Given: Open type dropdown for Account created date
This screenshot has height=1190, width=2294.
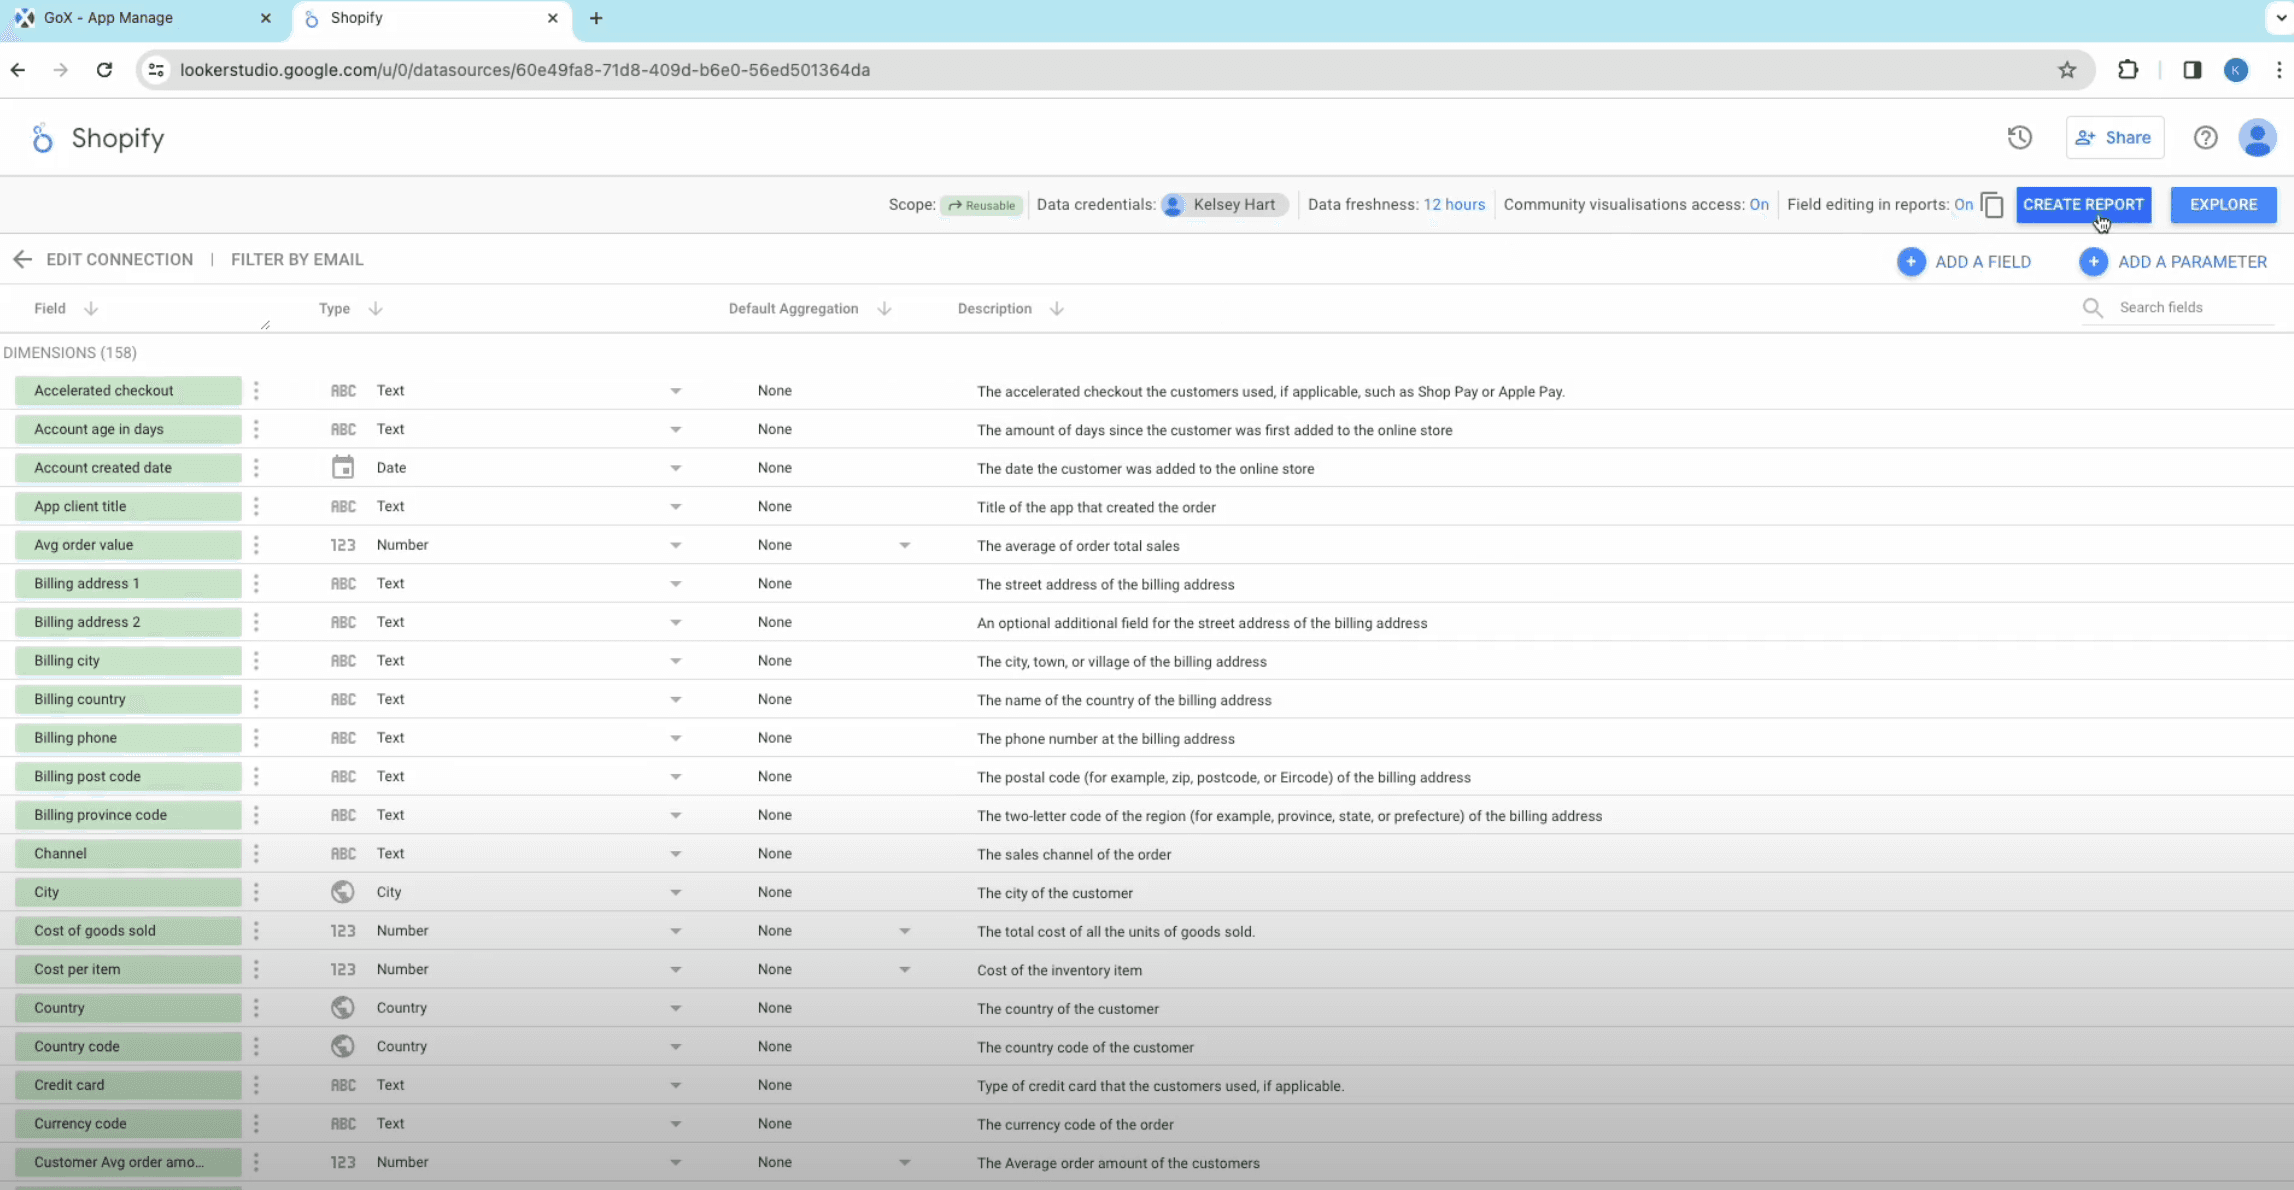Looking at the screenshot, I should point(675,468).
